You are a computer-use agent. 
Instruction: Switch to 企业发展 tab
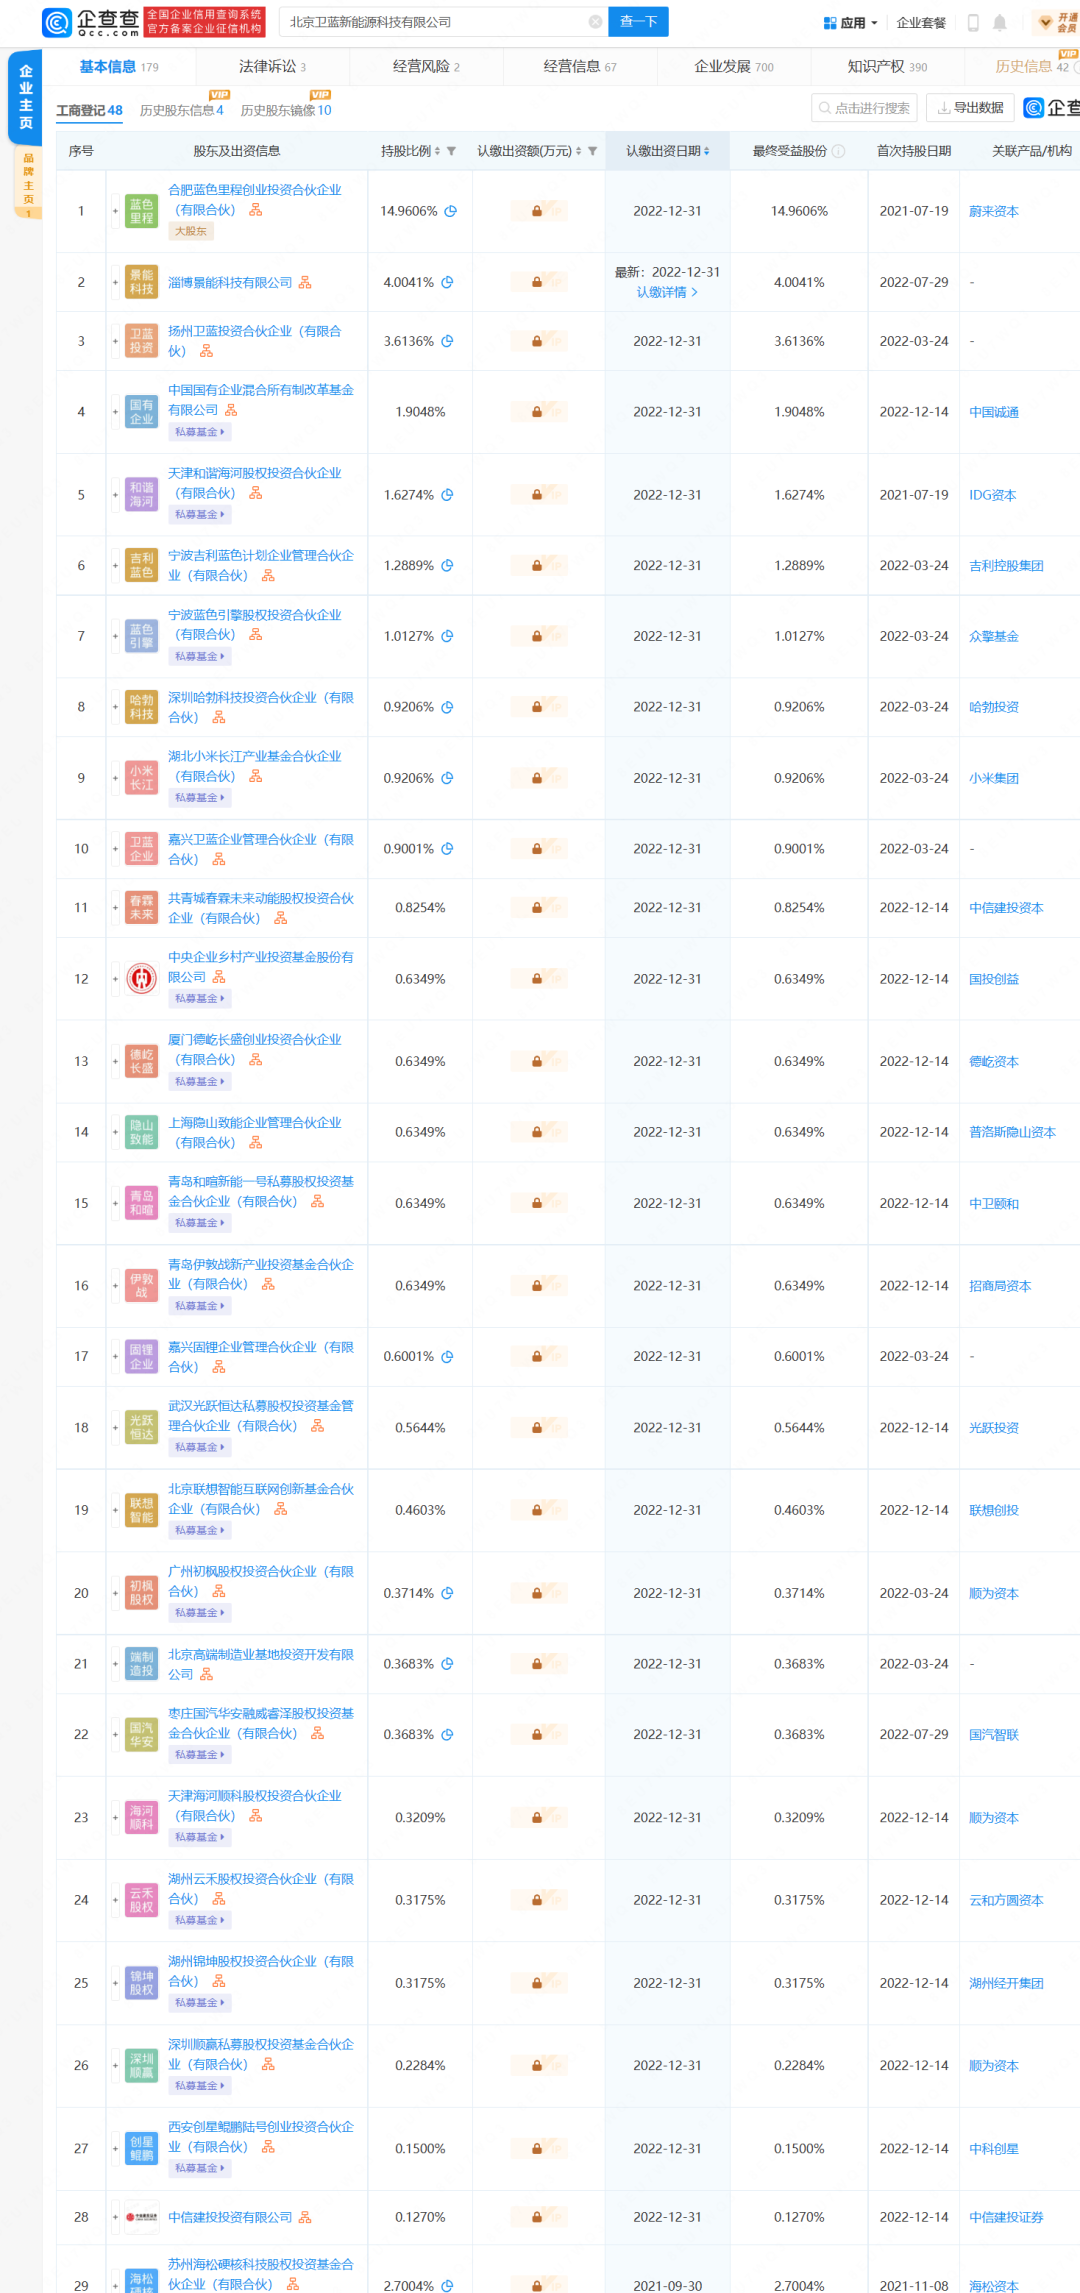click(733, 67)
